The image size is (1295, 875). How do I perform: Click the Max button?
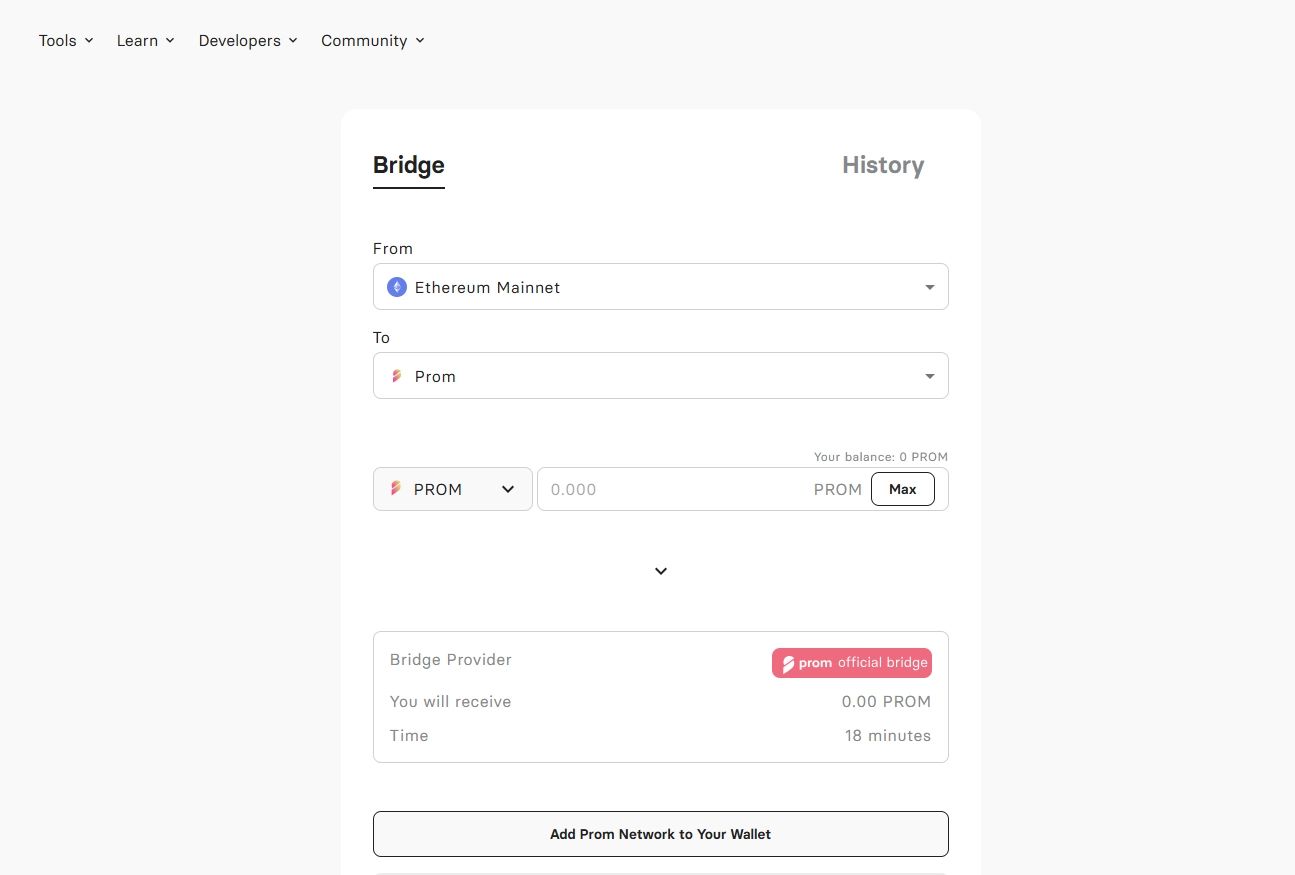point(903,489)
